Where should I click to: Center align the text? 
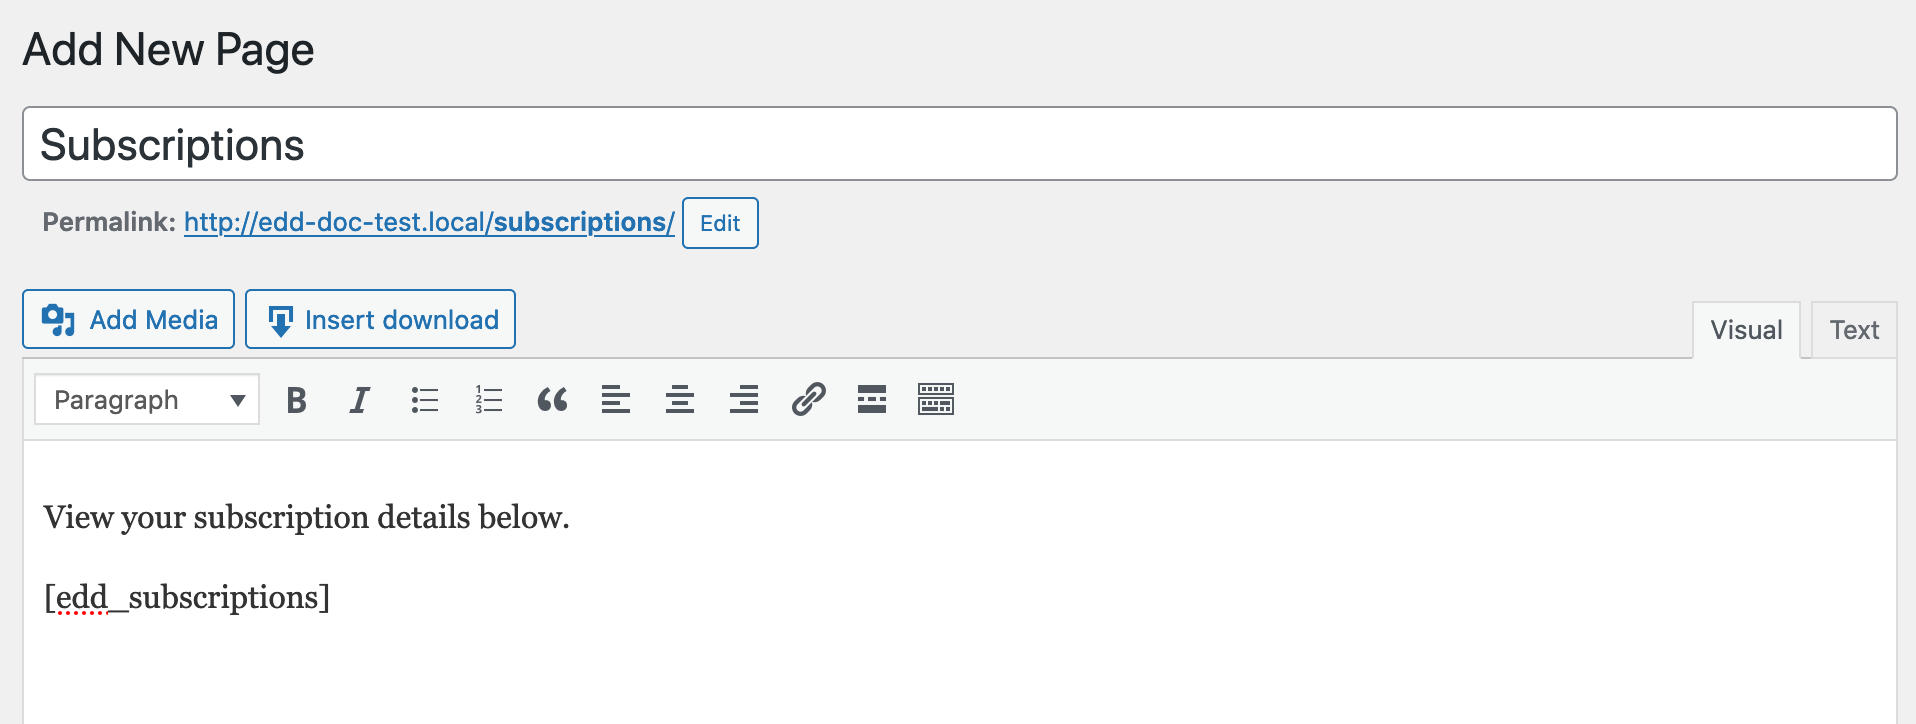tap(680, 400)
